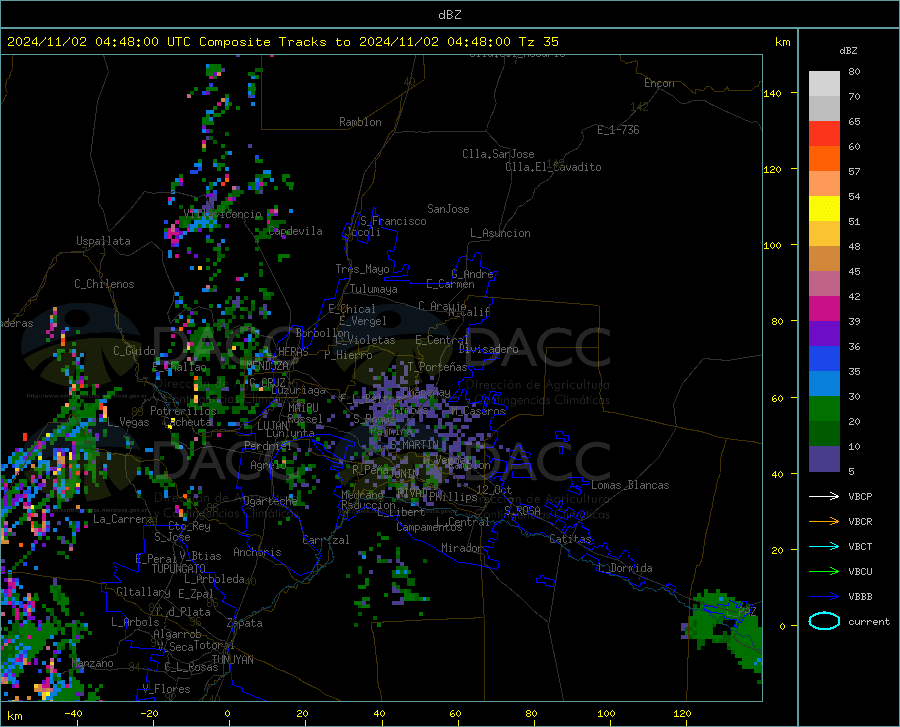Click the Catitas map label

pos(570,539)
